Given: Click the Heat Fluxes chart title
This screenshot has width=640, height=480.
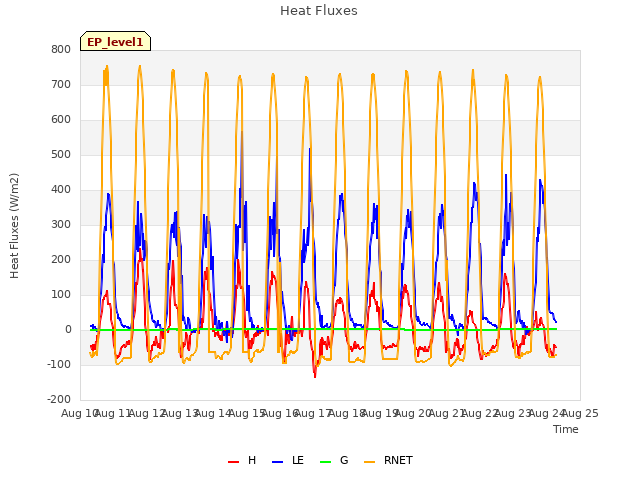Looking at the screenshot, I should [x=319, y=11].
